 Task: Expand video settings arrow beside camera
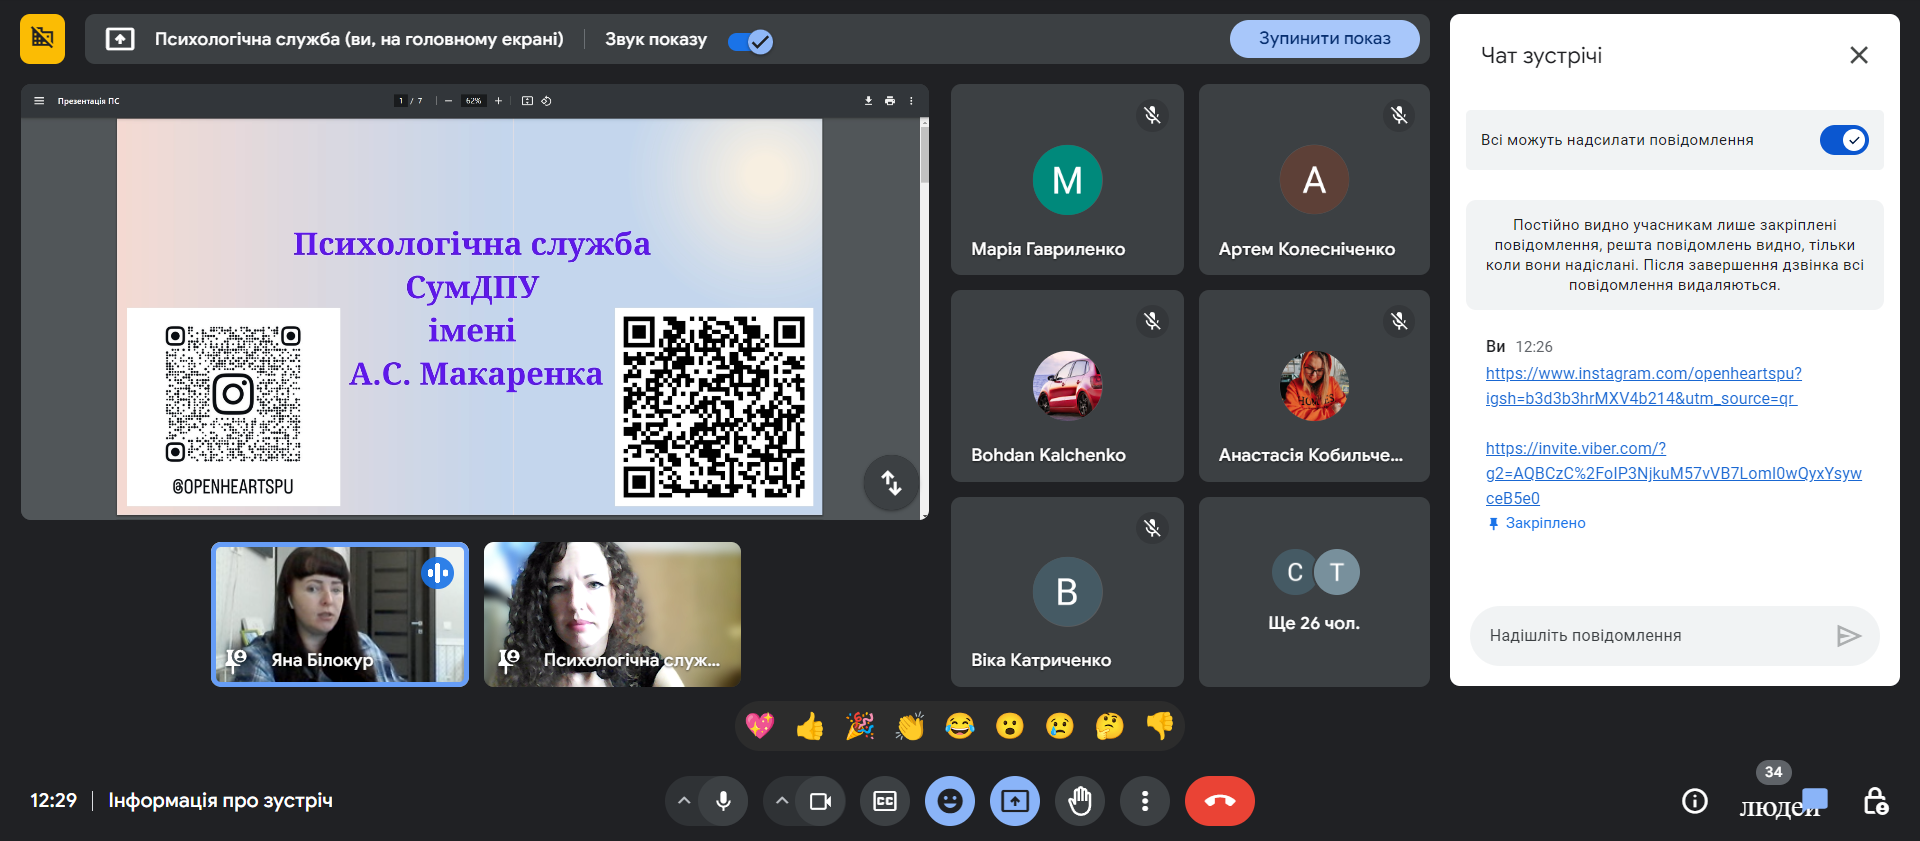(782, 801)
